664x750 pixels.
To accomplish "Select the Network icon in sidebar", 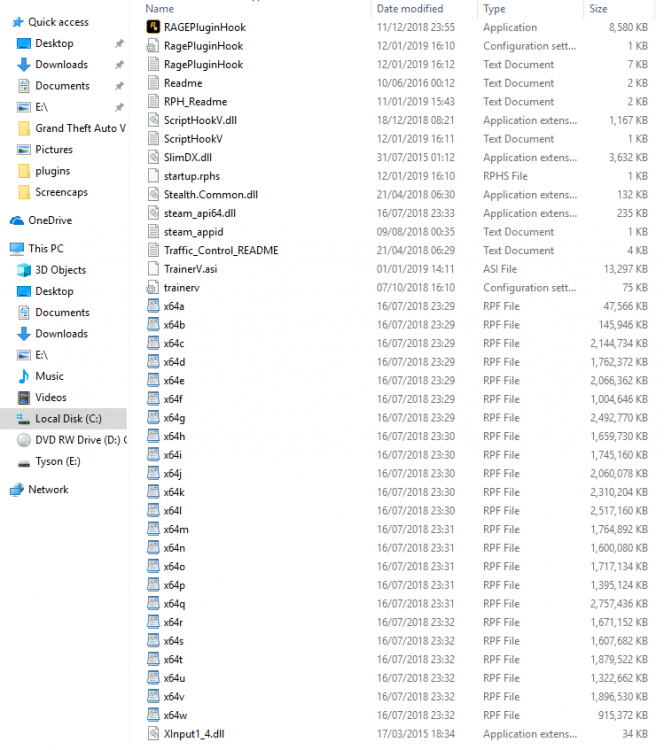I will point(17,490).
